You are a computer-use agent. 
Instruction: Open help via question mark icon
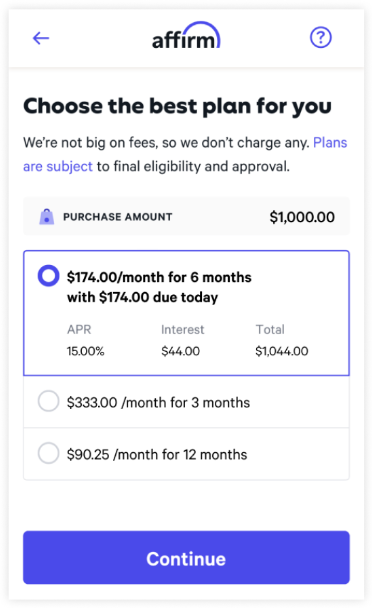coord(321,38)
